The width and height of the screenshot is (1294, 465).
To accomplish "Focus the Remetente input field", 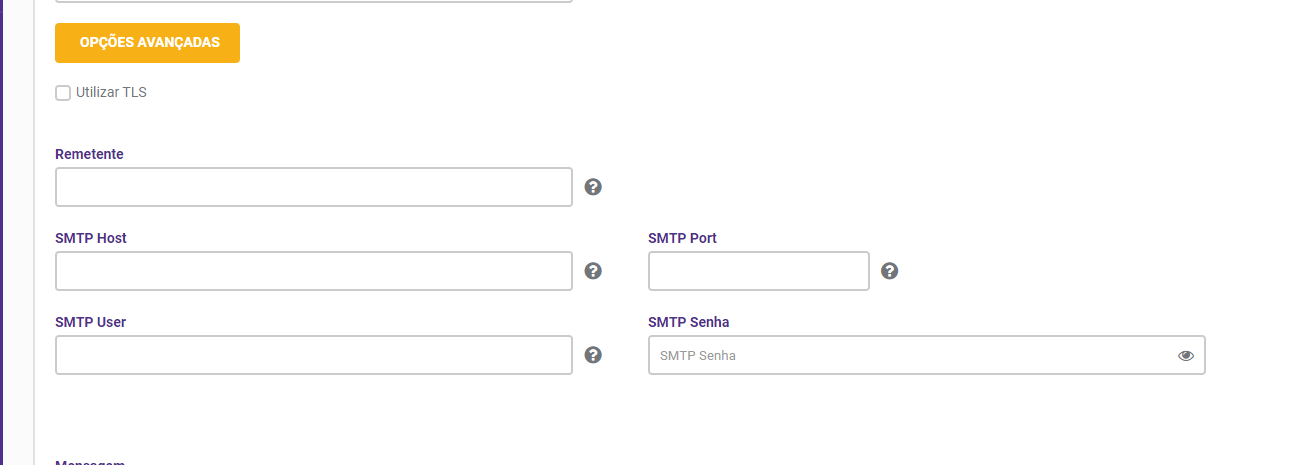I will click(314, 187).
